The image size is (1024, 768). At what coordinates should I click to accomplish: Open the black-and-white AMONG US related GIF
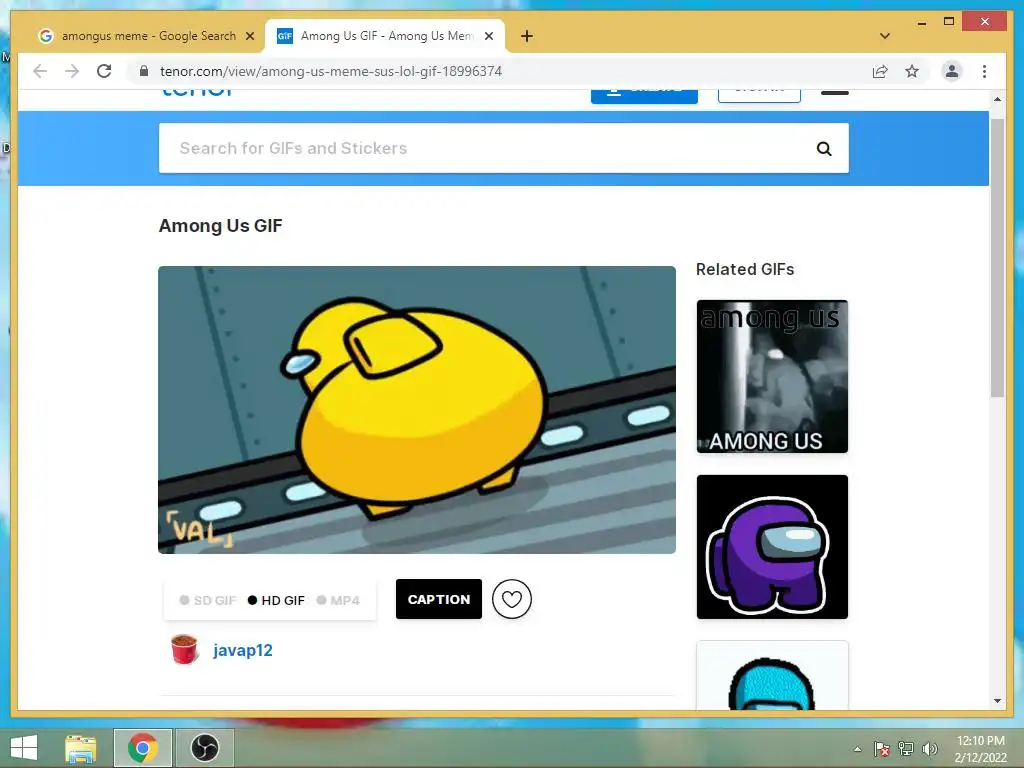772,376
